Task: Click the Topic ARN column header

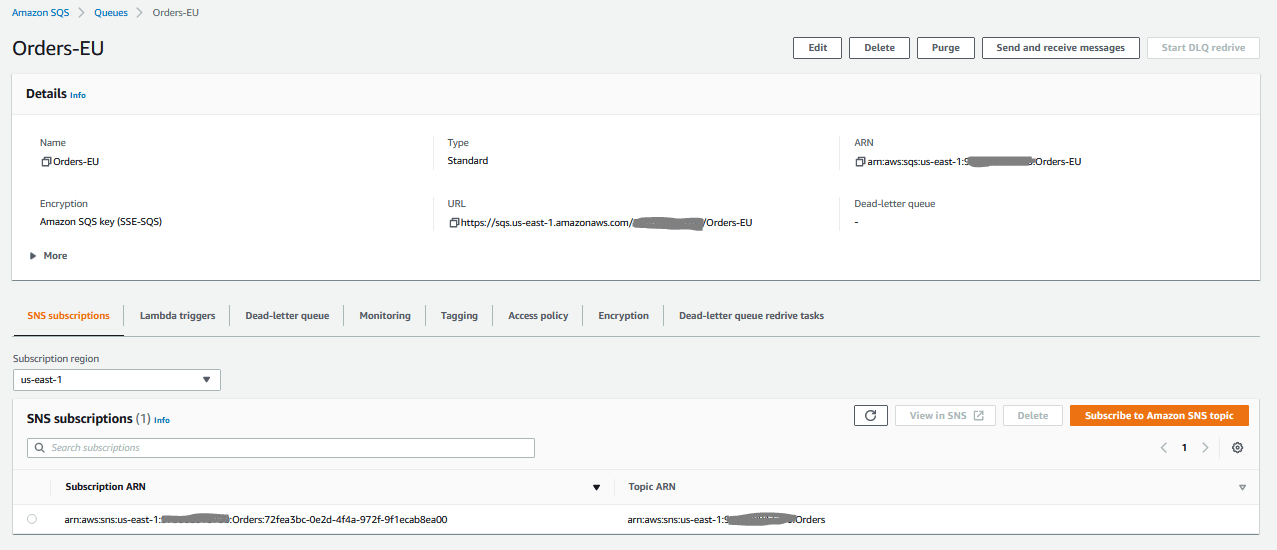Action: pos(652,487)
